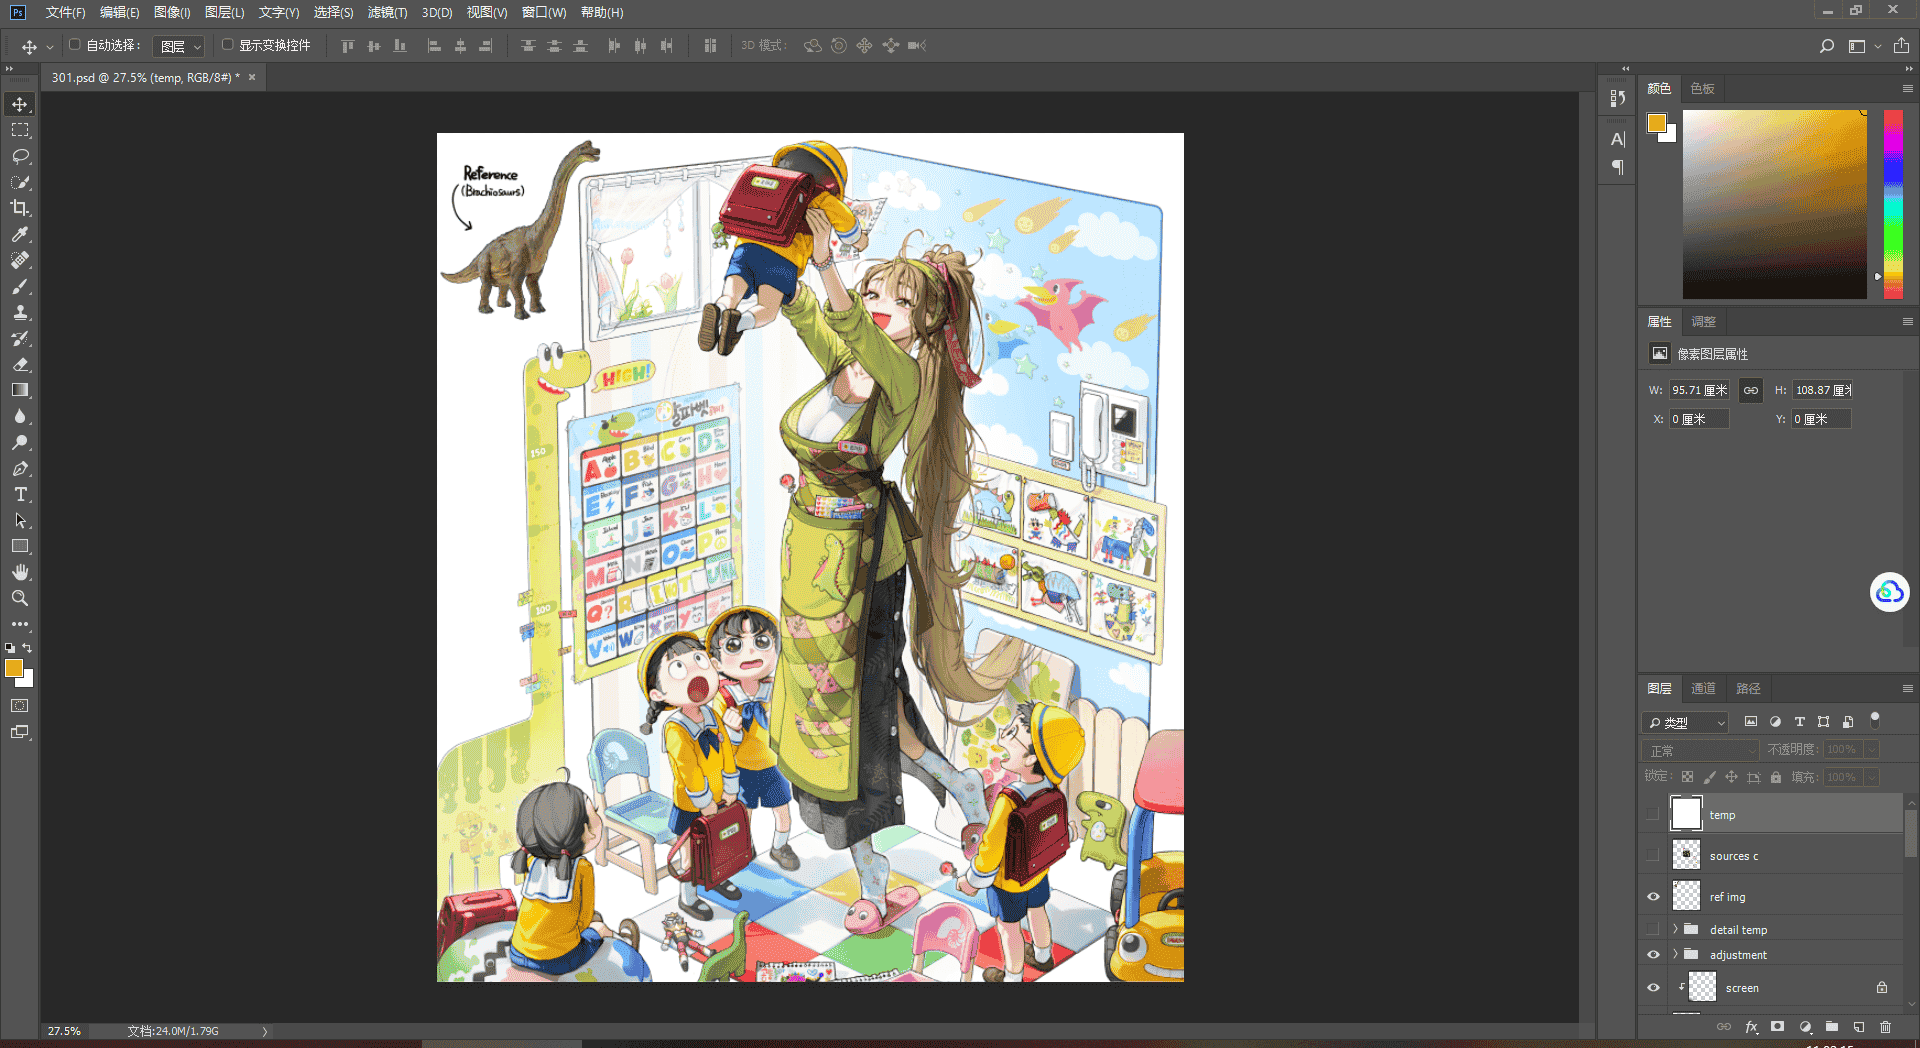Click the add layer style fx icon
Viewport: 1920px width, 1048px height.
pos(1751,1027)
